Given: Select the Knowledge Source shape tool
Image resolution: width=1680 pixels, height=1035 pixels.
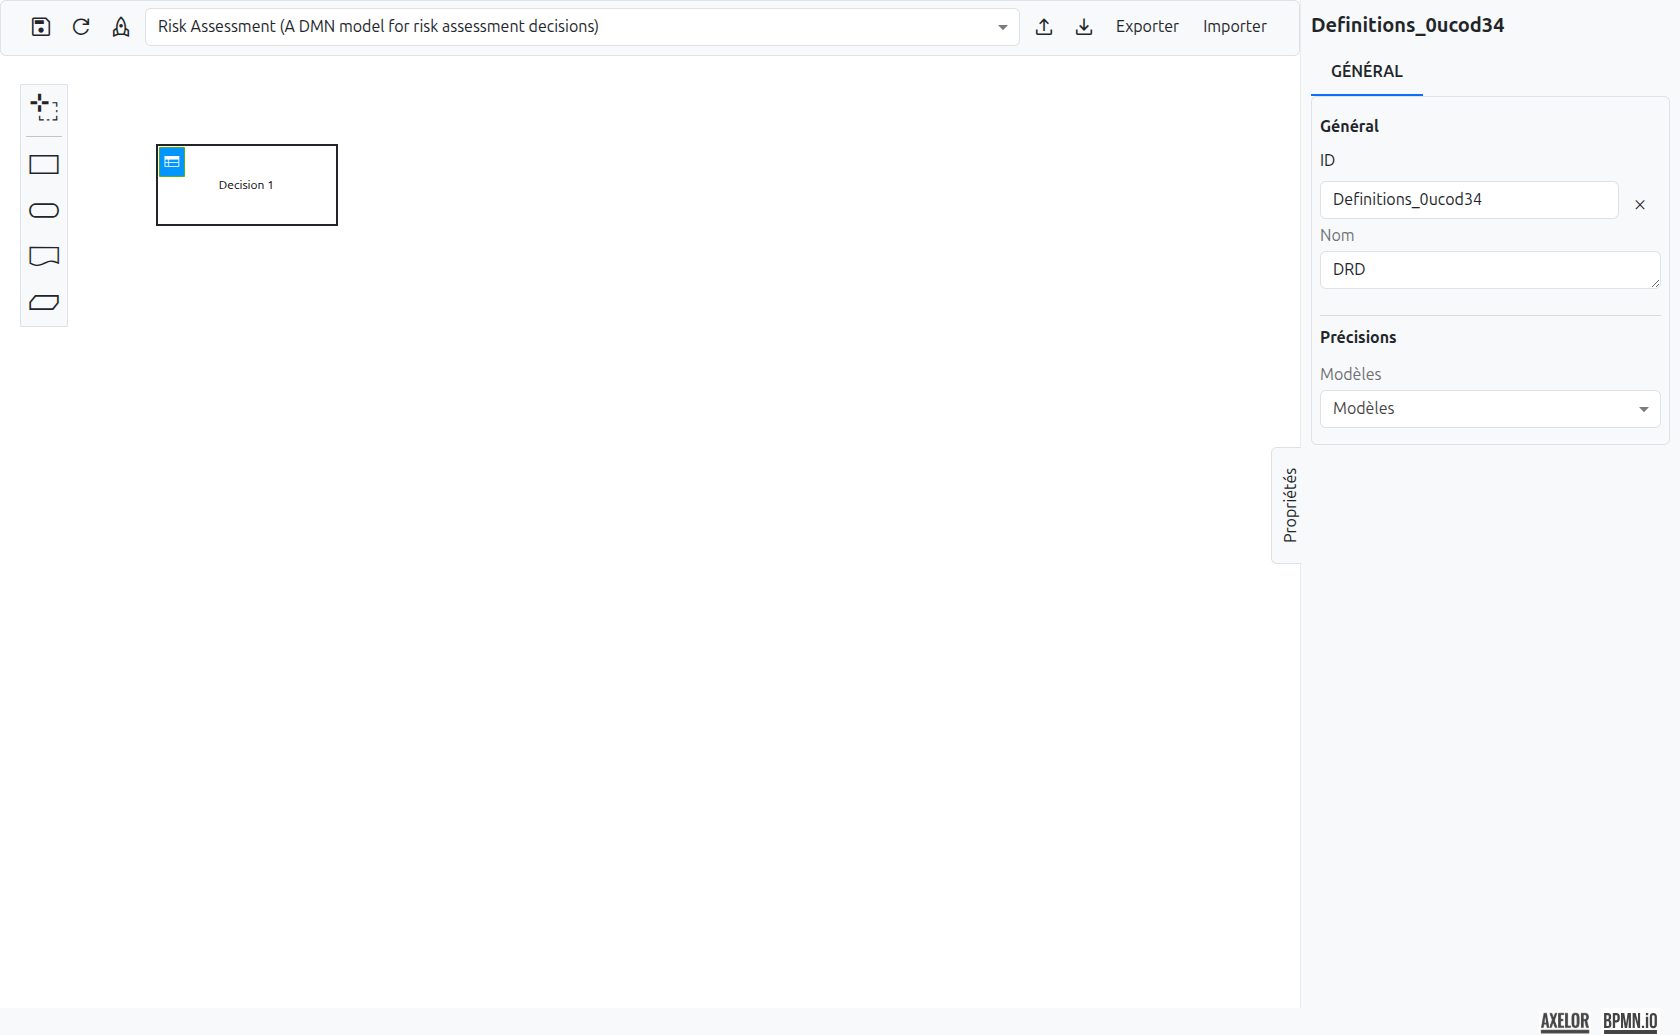Looking at the screenshot, I should pos(44,256).
